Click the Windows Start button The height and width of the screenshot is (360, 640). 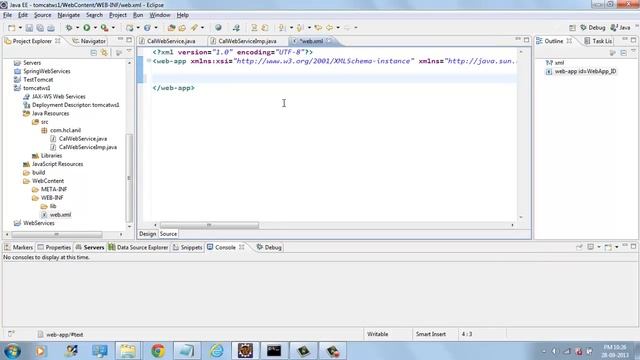(x=13, y=351)
